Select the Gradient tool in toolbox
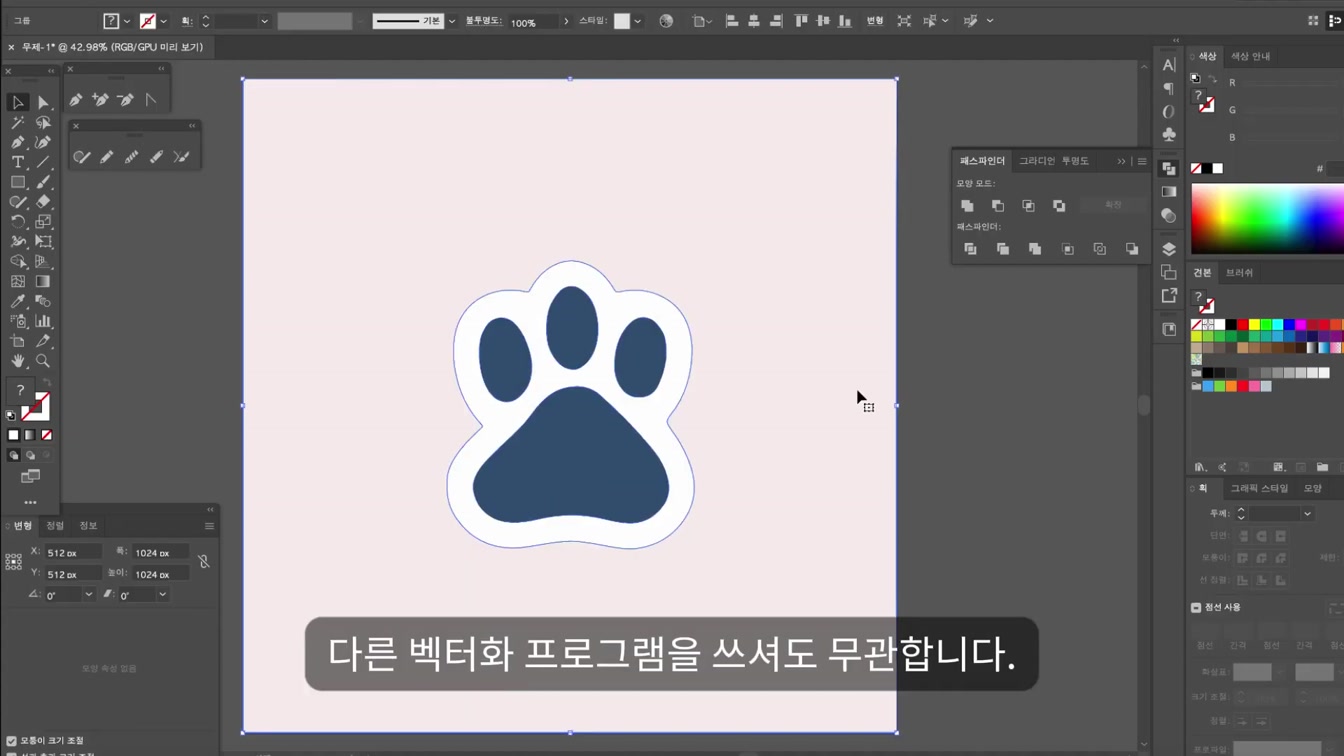Screen dimensions: 1344x756 pyautogui.click(x=43, y=282)
